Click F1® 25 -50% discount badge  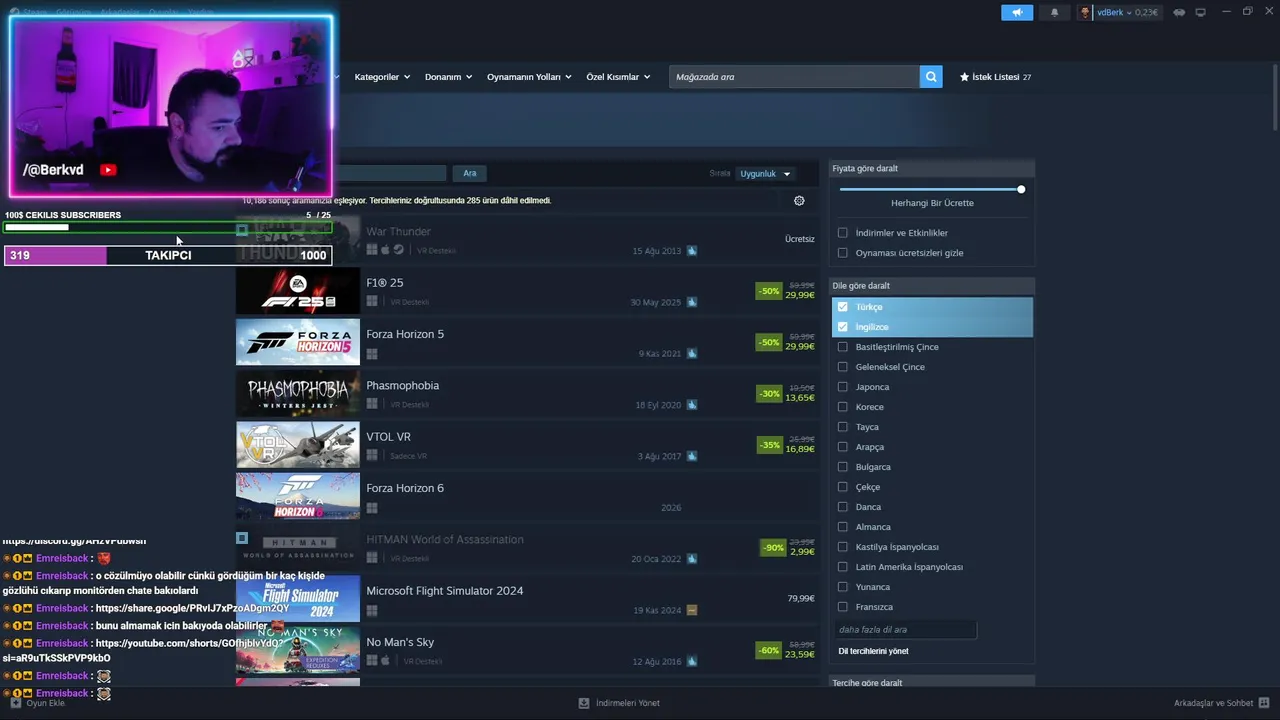[x=769, y=291]
